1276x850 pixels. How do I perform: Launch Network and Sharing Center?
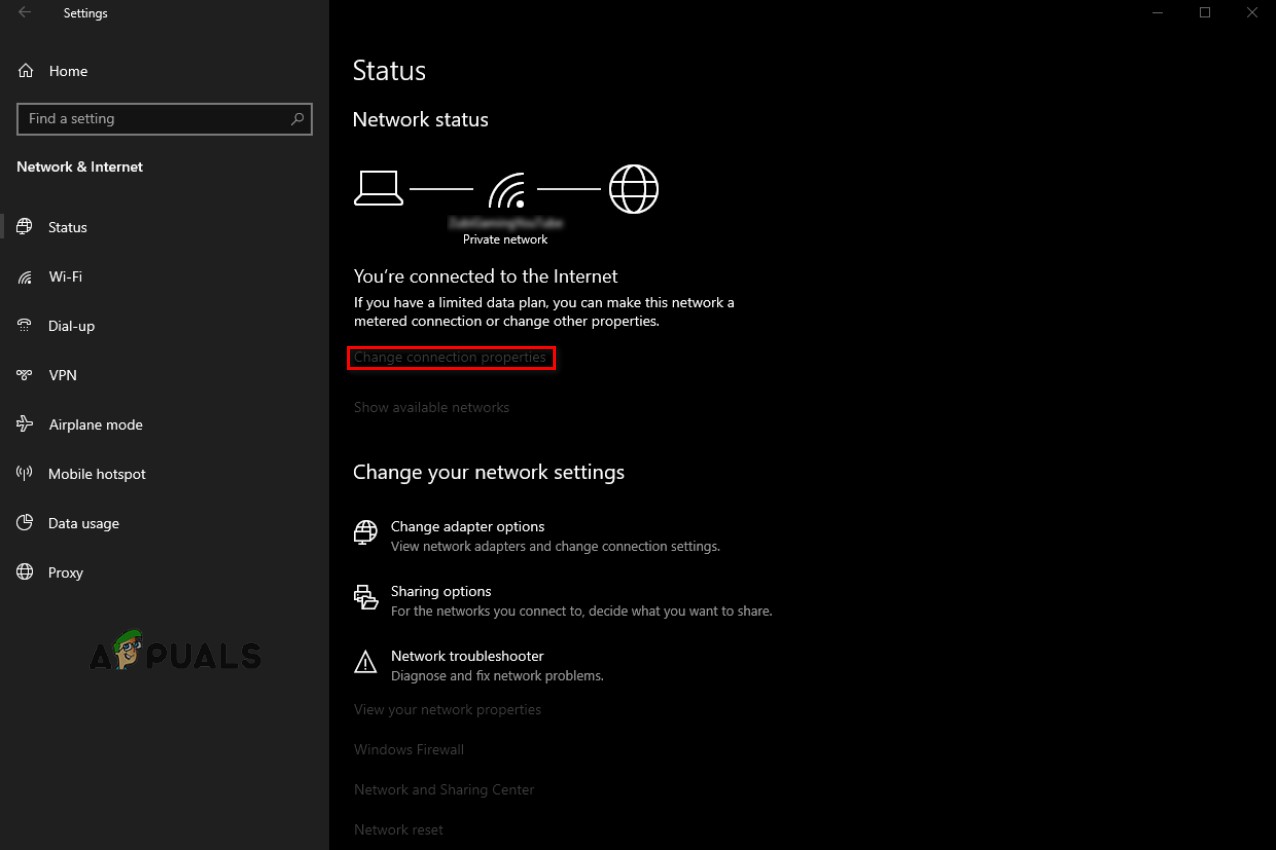pos(444,789)
